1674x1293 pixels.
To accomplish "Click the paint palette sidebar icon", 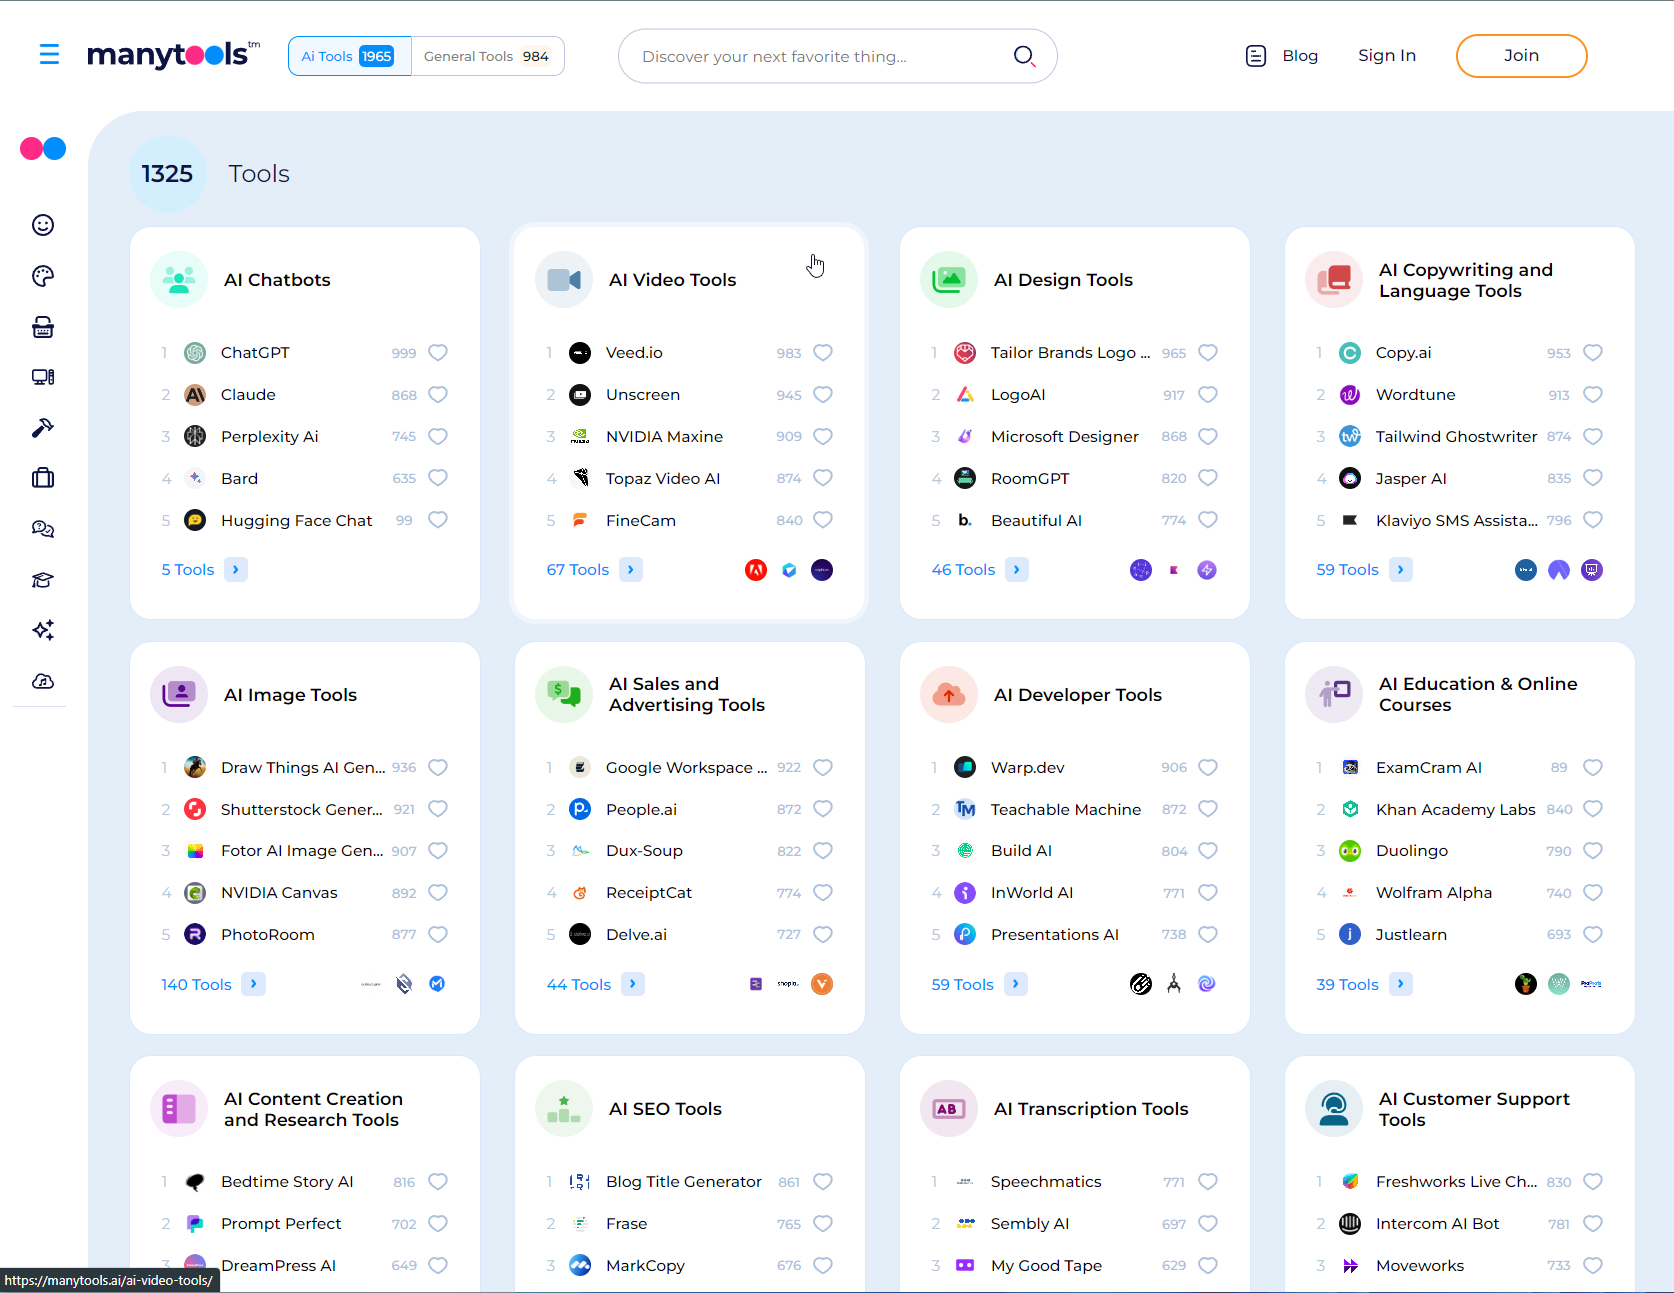I will point(43,276).
